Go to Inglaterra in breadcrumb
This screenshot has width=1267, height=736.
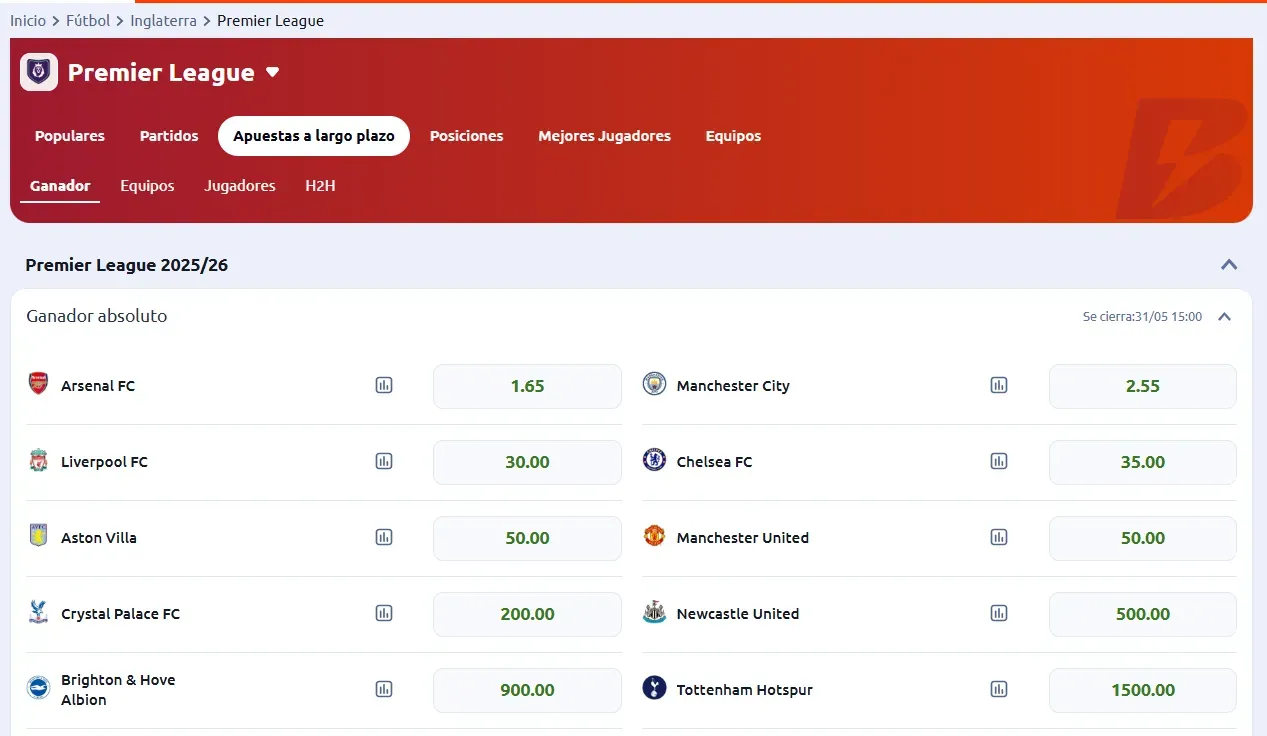click(x=165, y=20)
